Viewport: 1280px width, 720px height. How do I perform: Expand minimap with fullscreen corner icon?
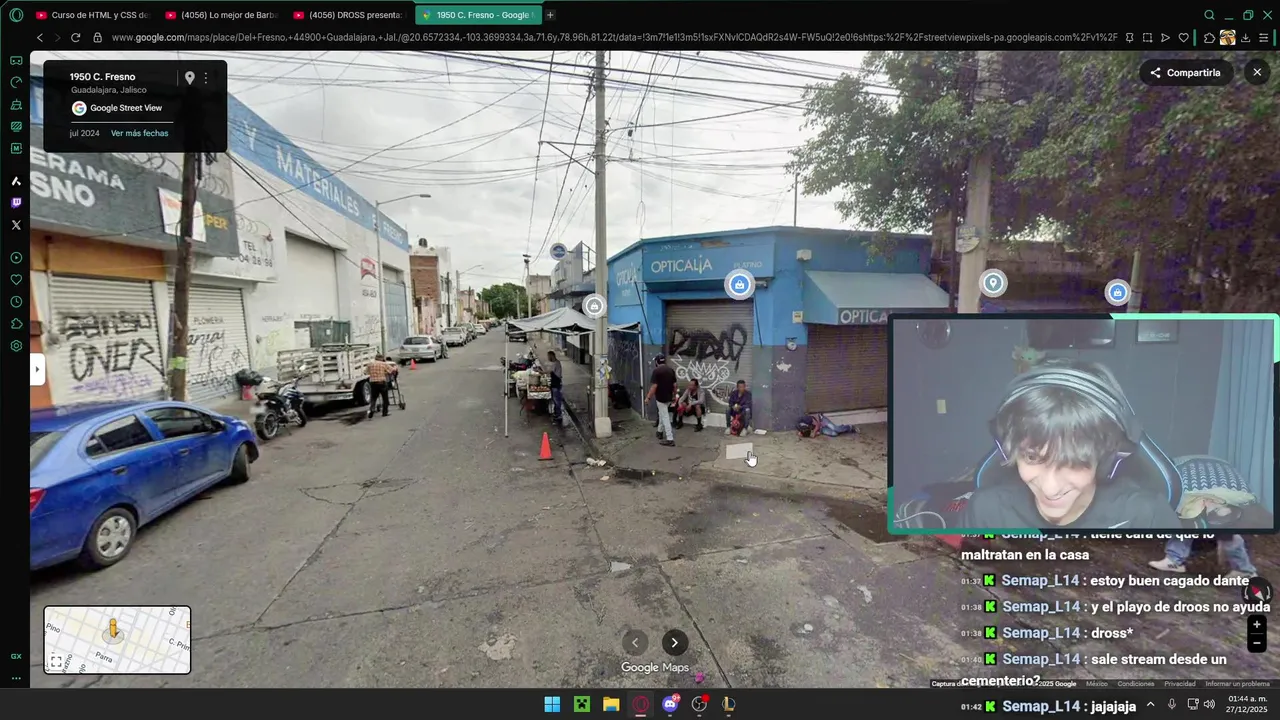tap(56, 662)
